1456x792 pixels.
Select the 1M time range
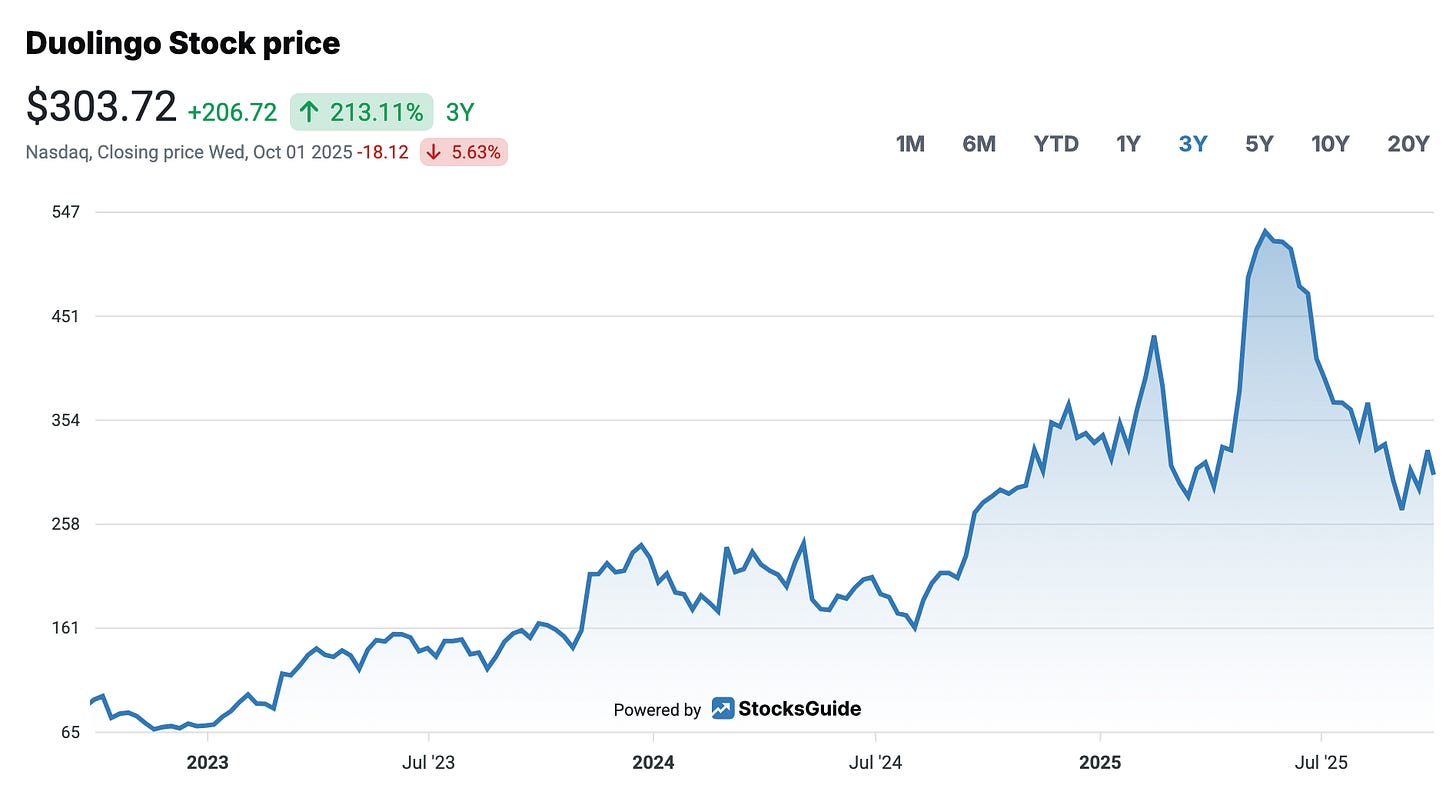908,143
